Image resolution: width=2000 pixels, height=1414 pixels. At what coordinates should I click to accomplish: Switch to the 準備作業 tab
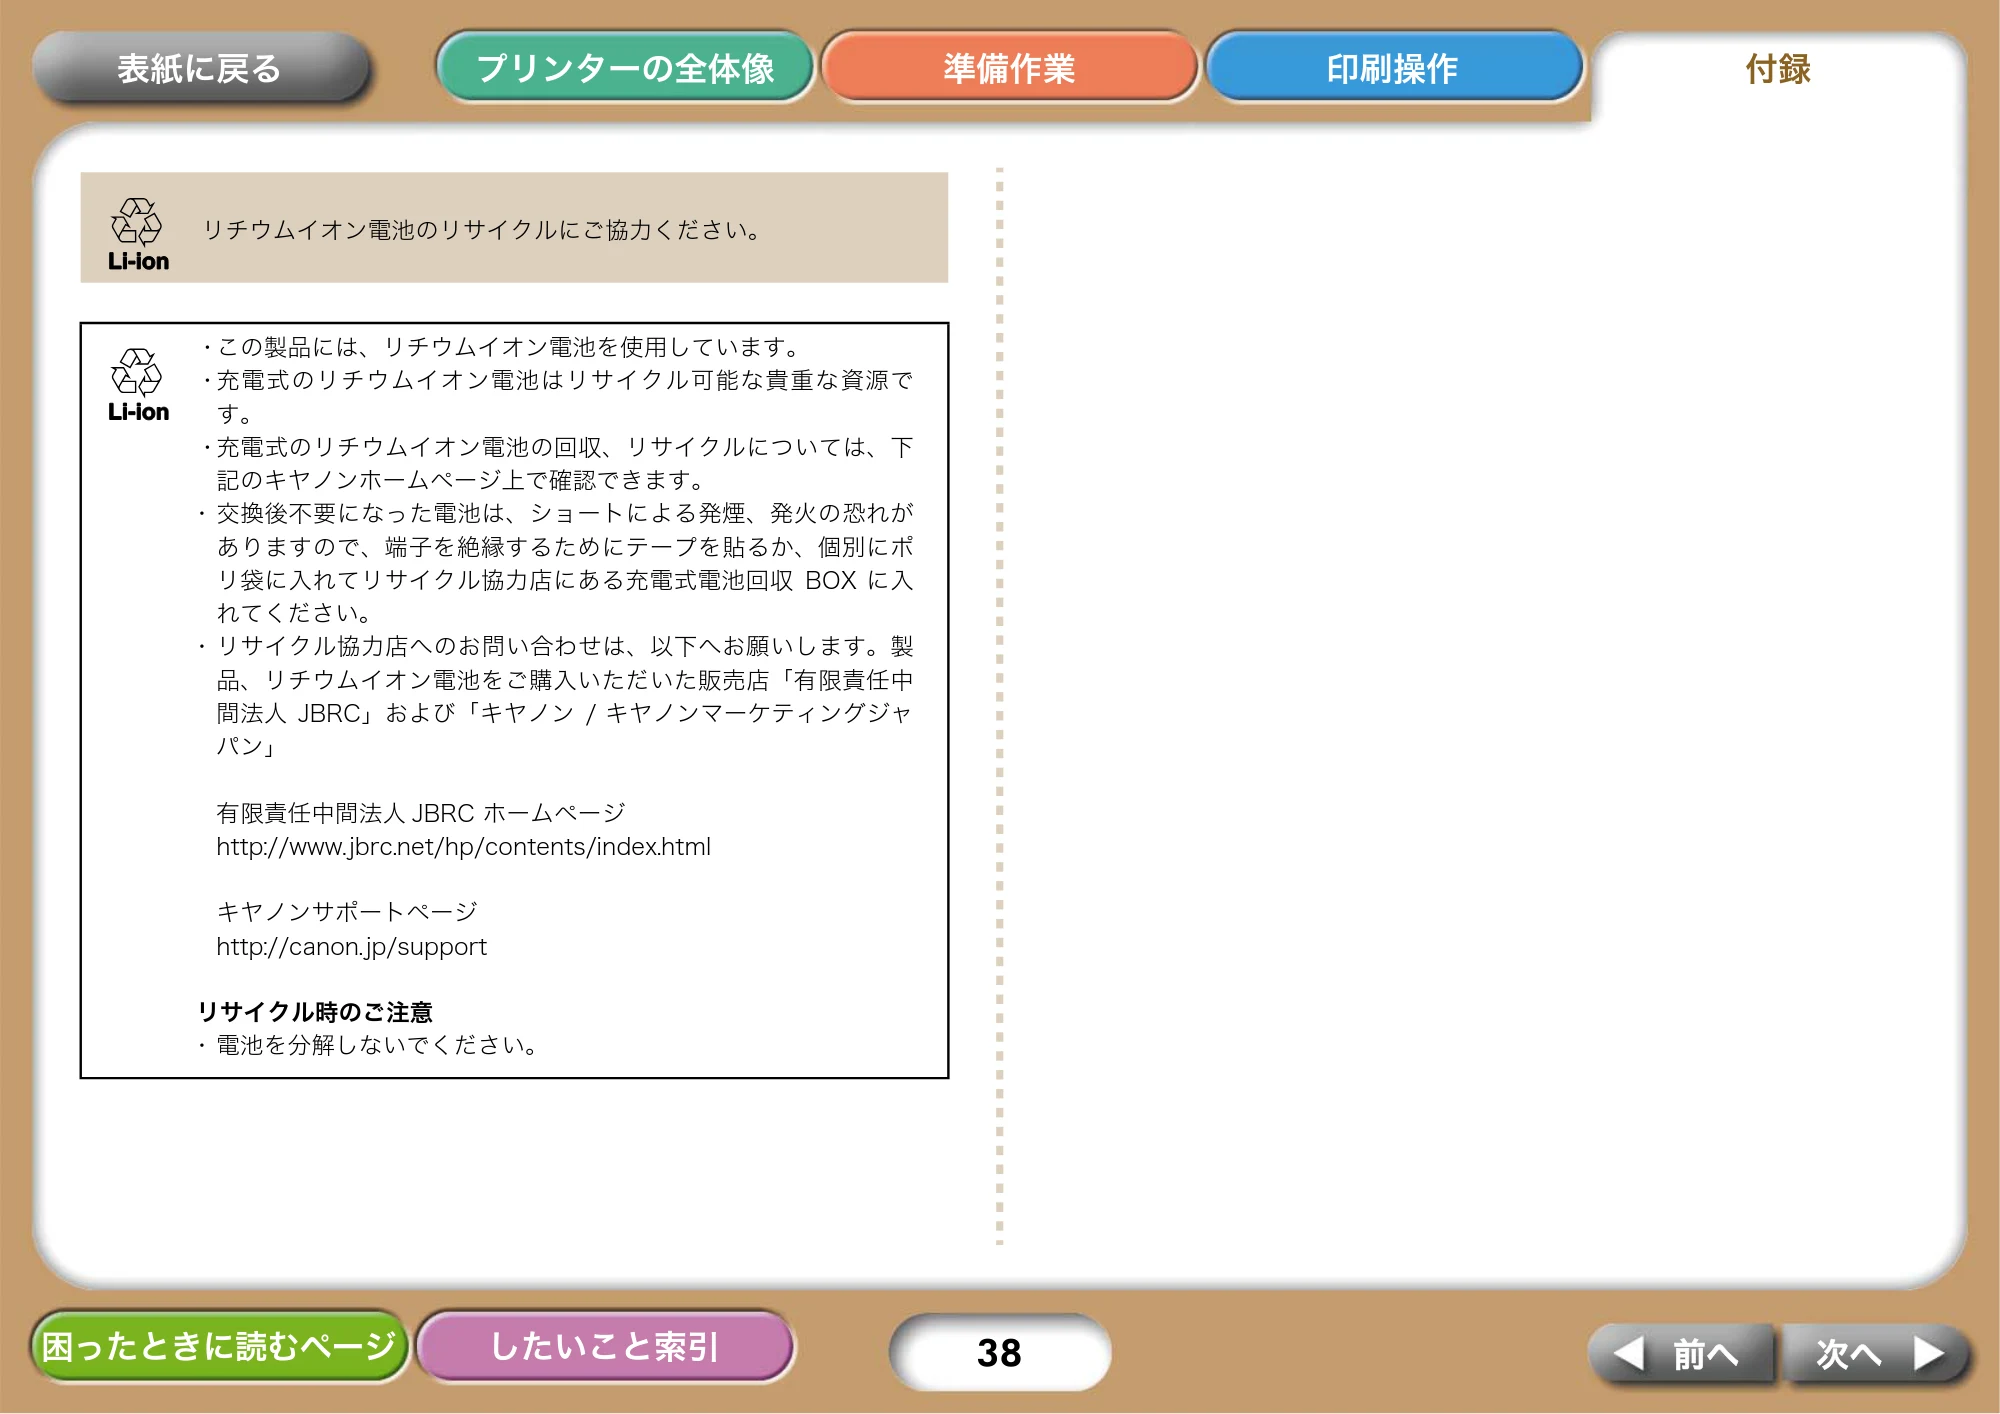[x=1009, y=68]
